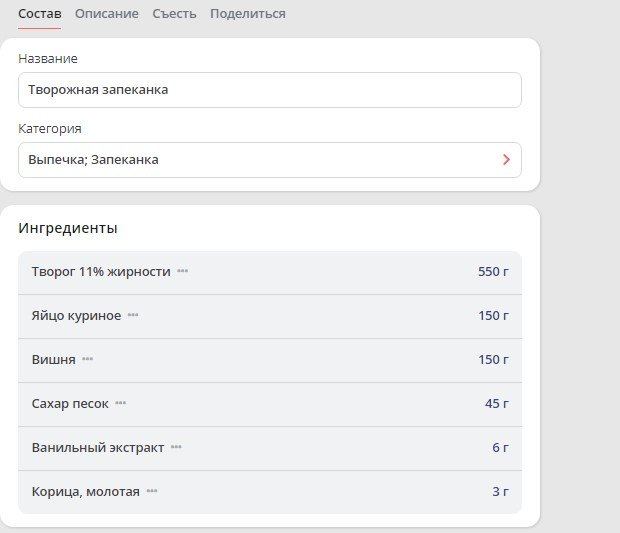Switch to the Описание tab
620x533 pixels.
click(x=107, y=14)
